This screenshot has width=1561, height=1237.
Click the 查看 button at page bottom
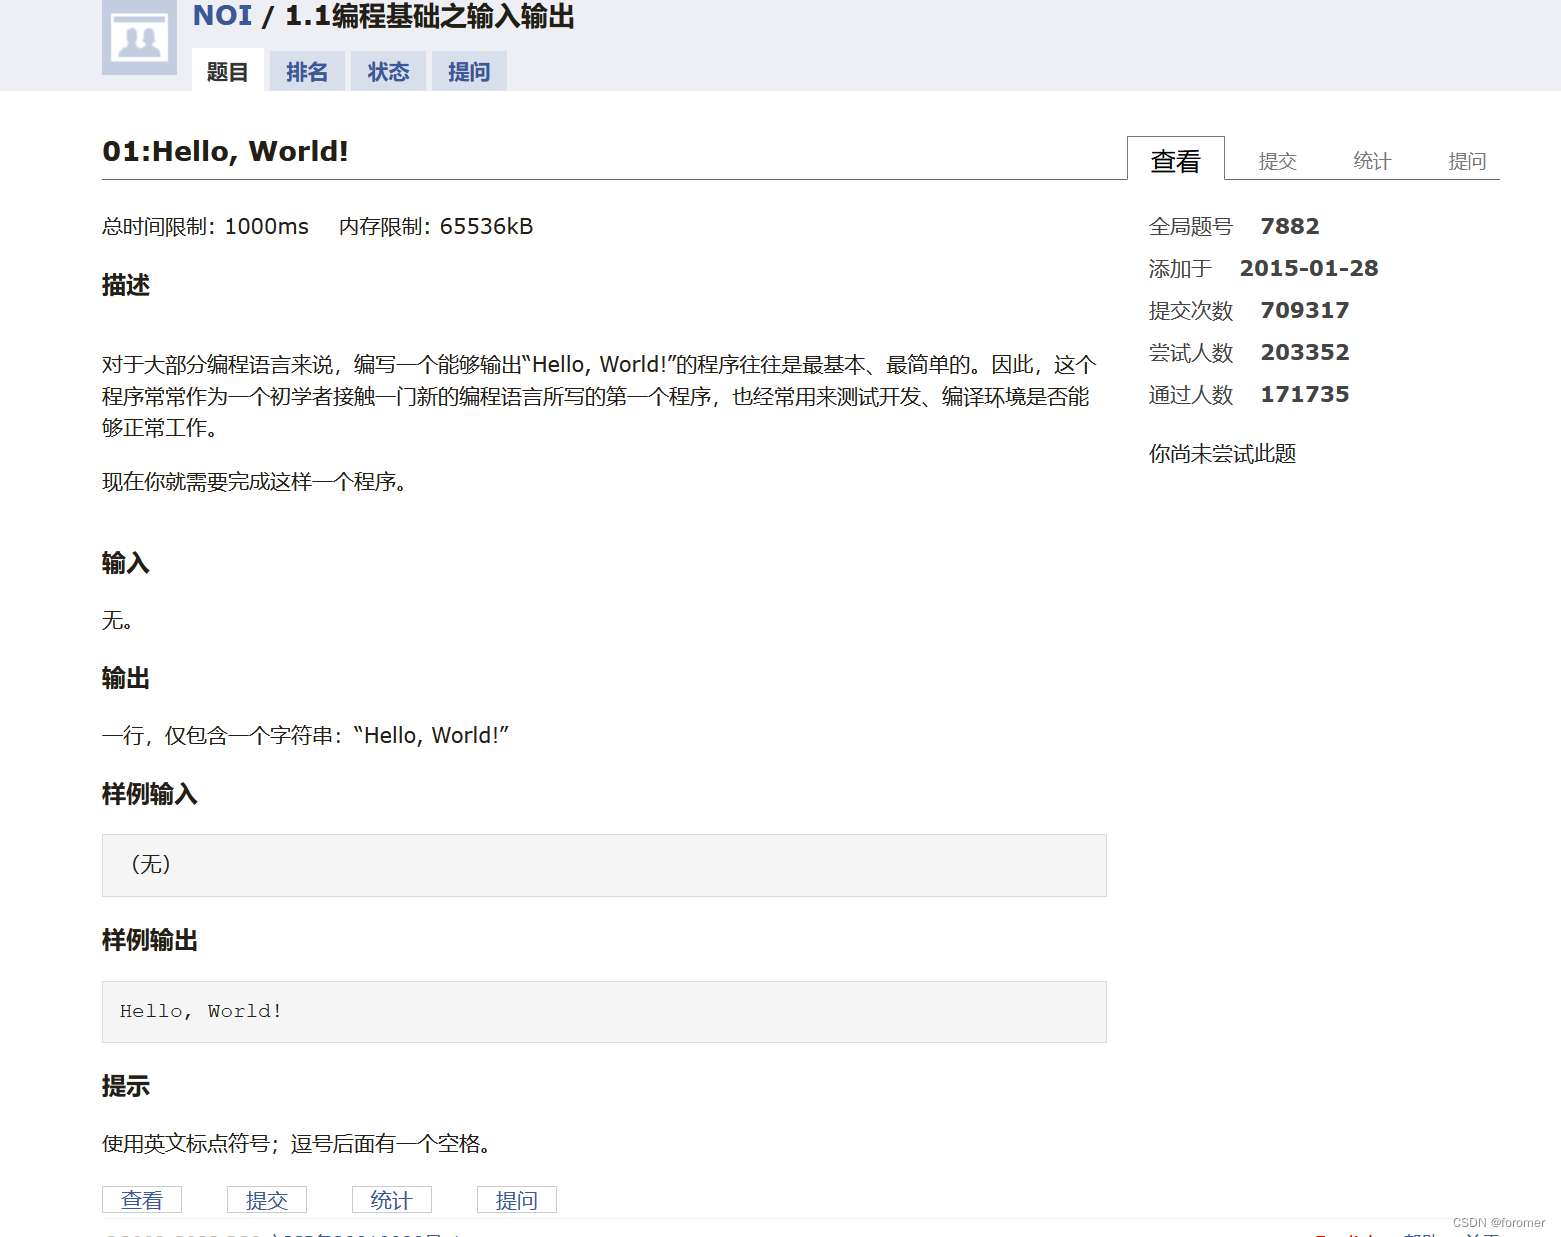click(x=141, y=1199)
